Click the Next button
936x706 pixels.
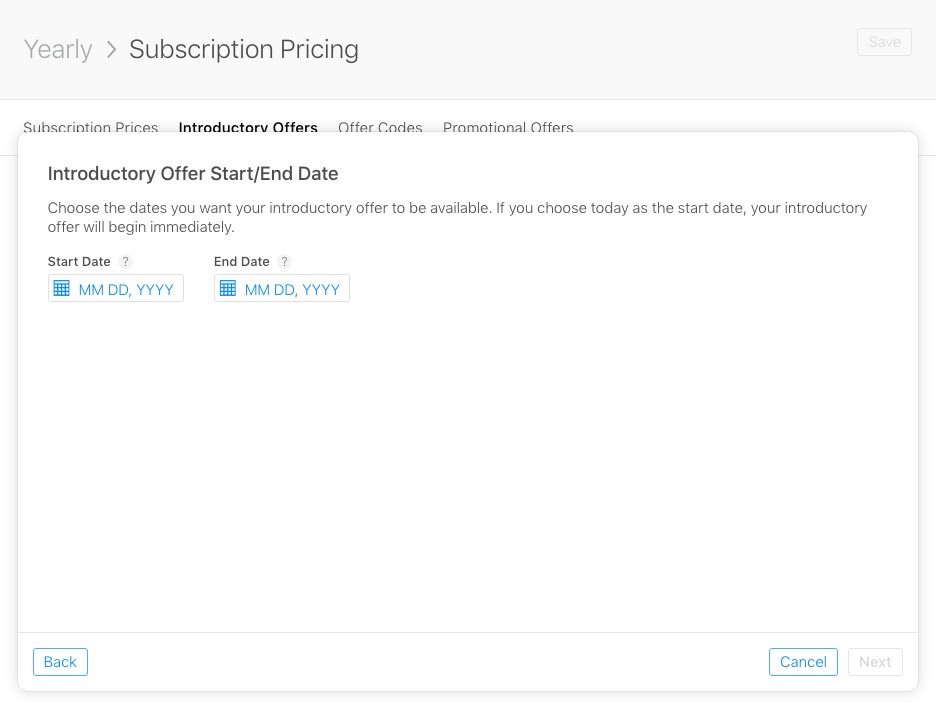(x=875, y=661)
